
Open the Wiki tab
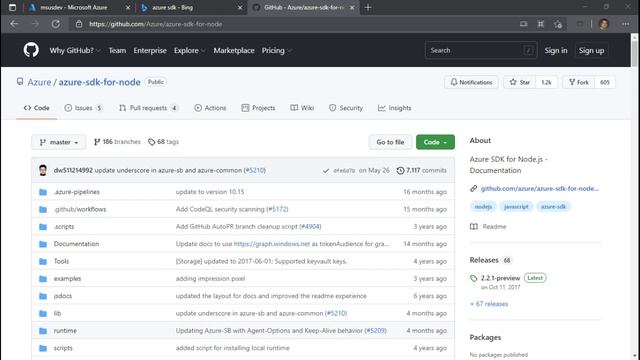tap(302, 108)
